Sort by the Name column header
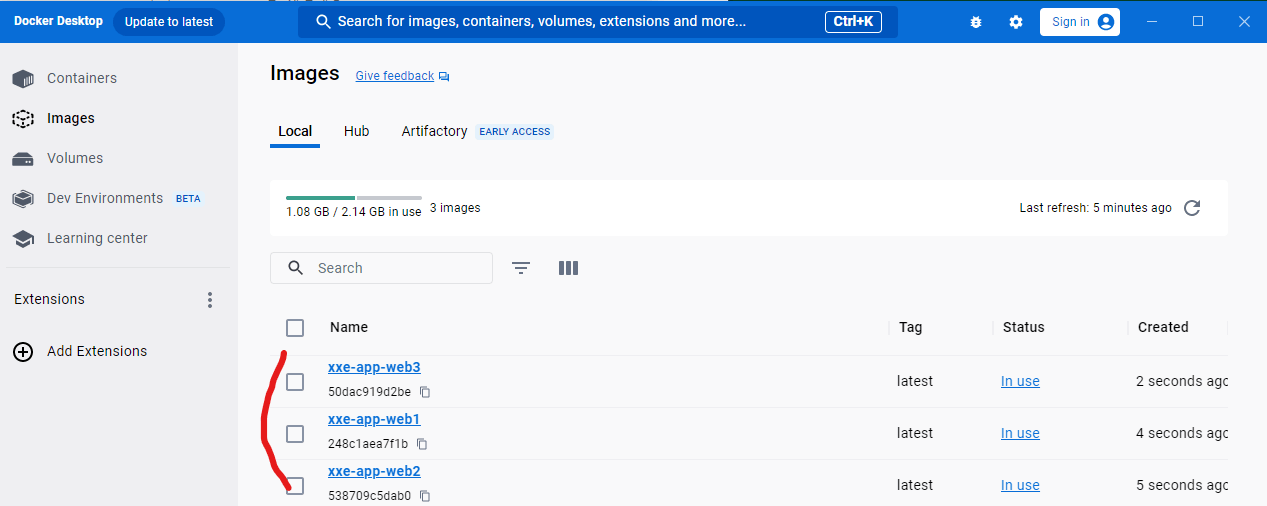This screenshot has height=506, width=1267. (x=349, y=327)
